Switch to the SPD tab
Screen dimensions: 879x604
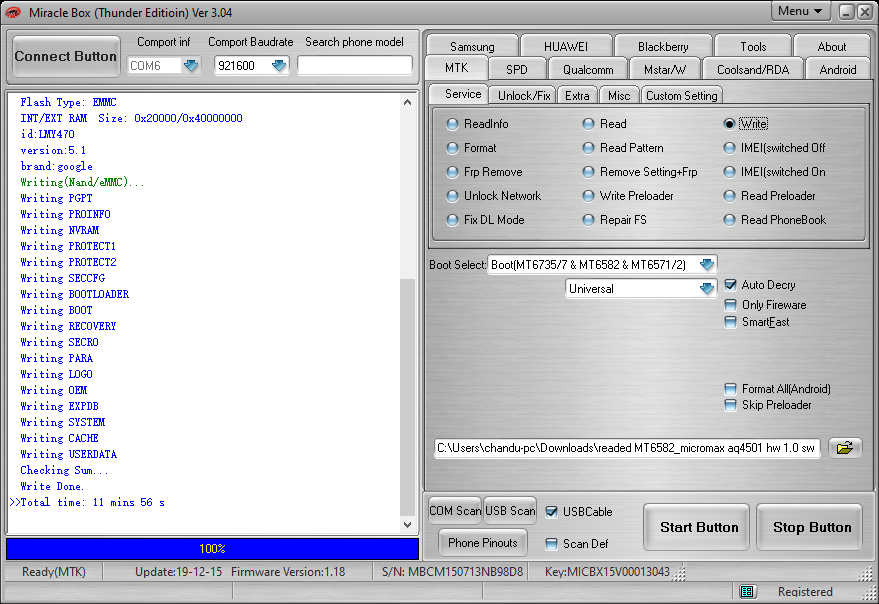pos(516,70)
